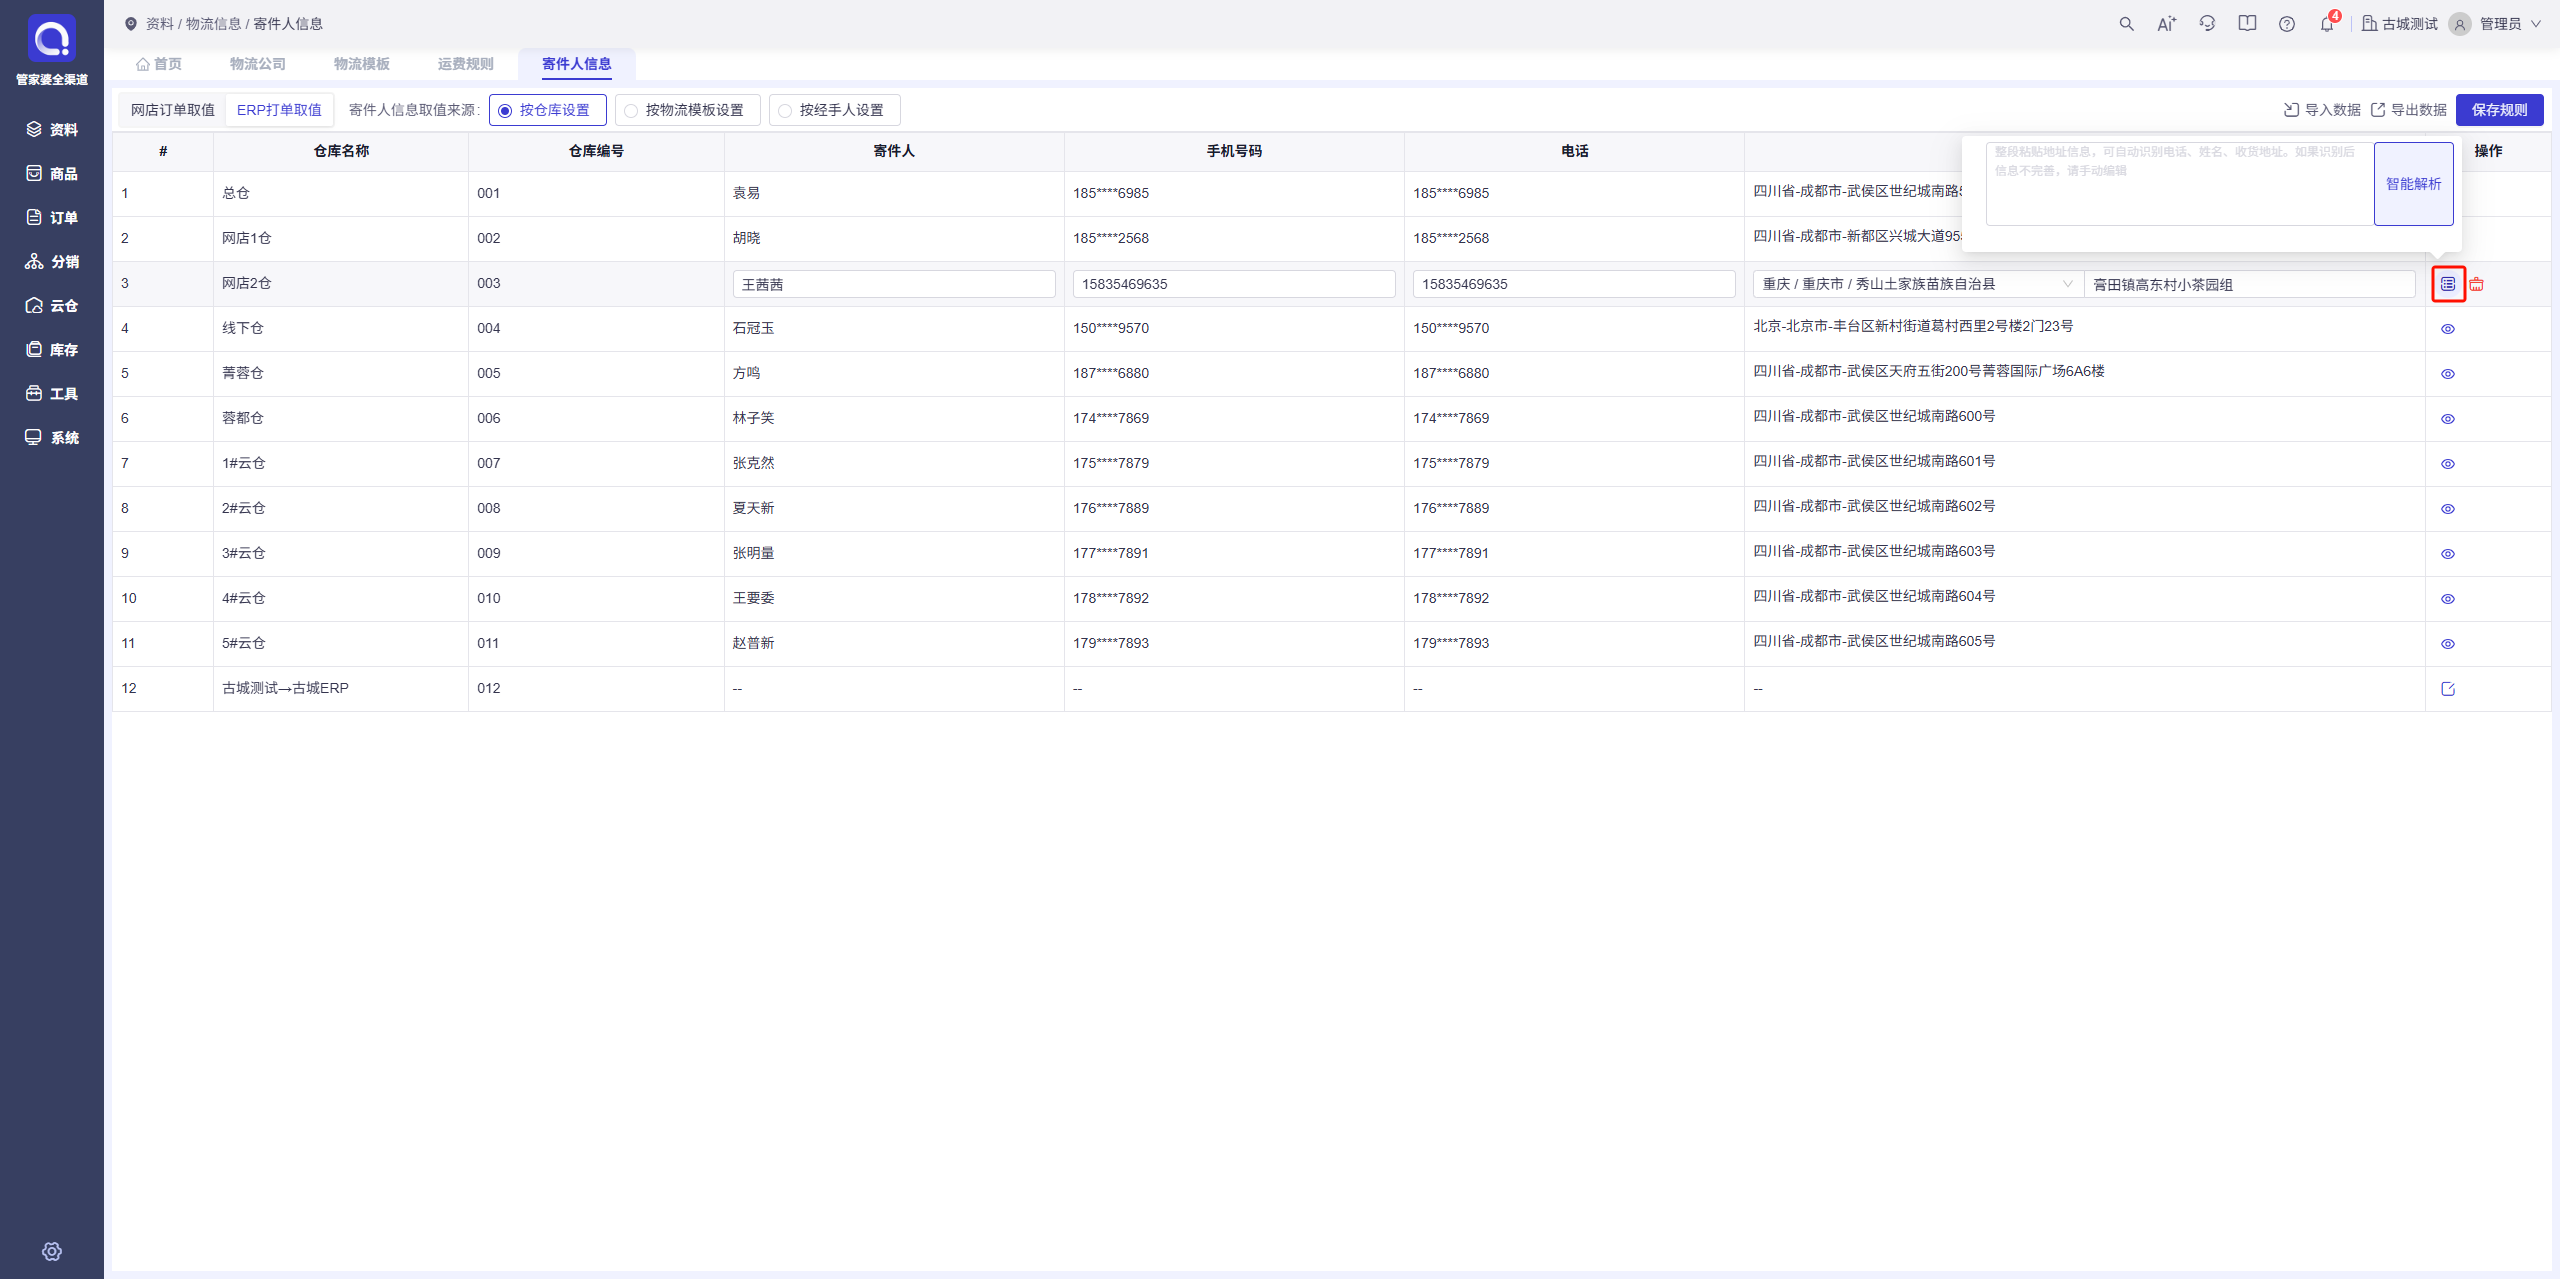Save the 网店2仓 row edit icon
2560x1279 pixels.
coord(2448,284)
